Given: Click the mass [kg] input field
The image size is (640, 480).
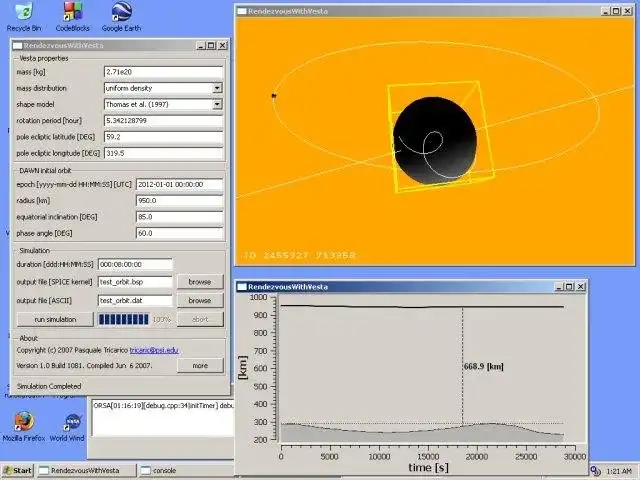Looking at the screenshot, I should click(x=163, y=72).
